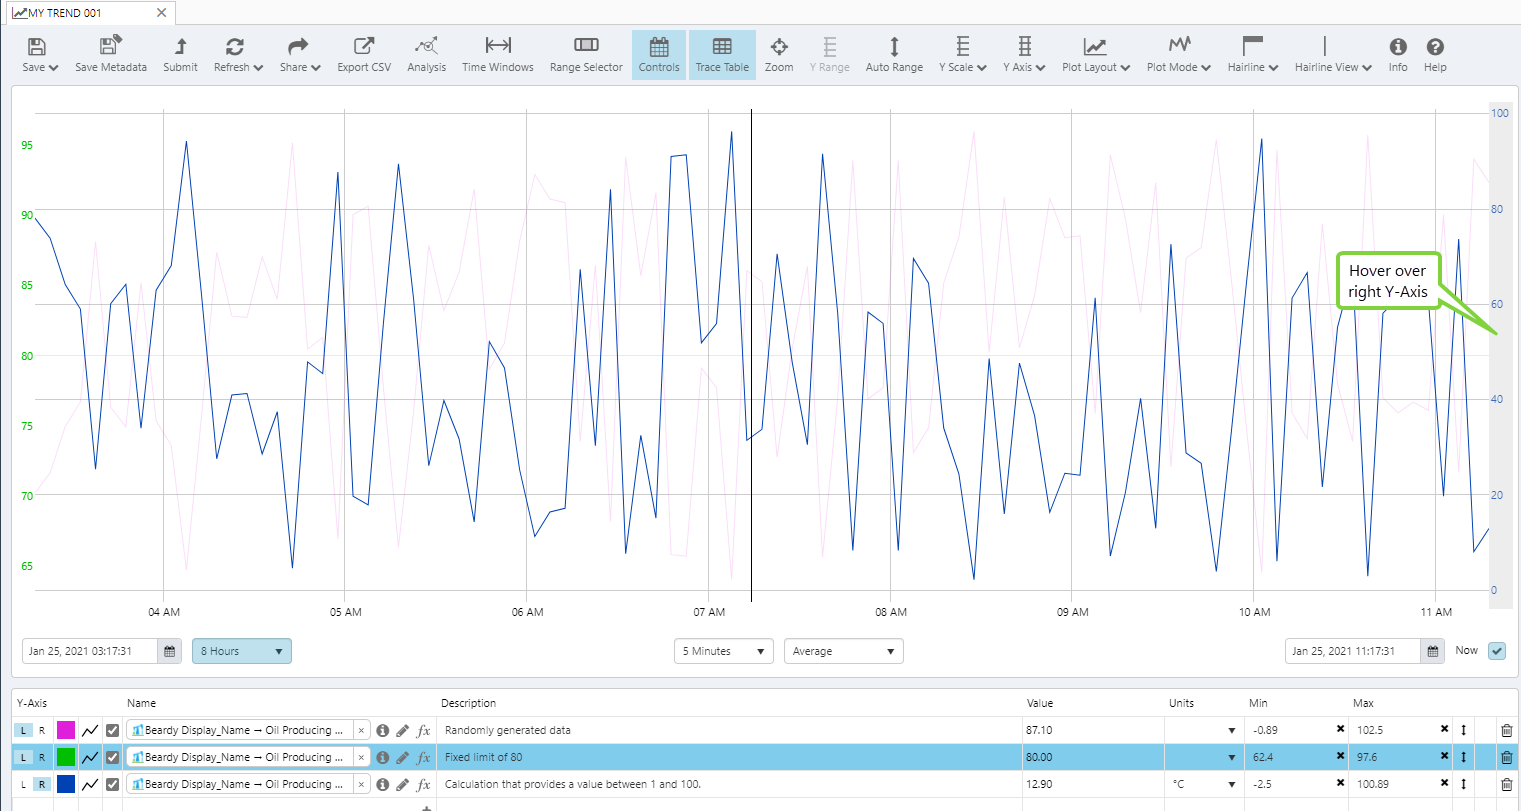Open the Plot Layout menu

pyautogui.click(x=1095, y=54)
